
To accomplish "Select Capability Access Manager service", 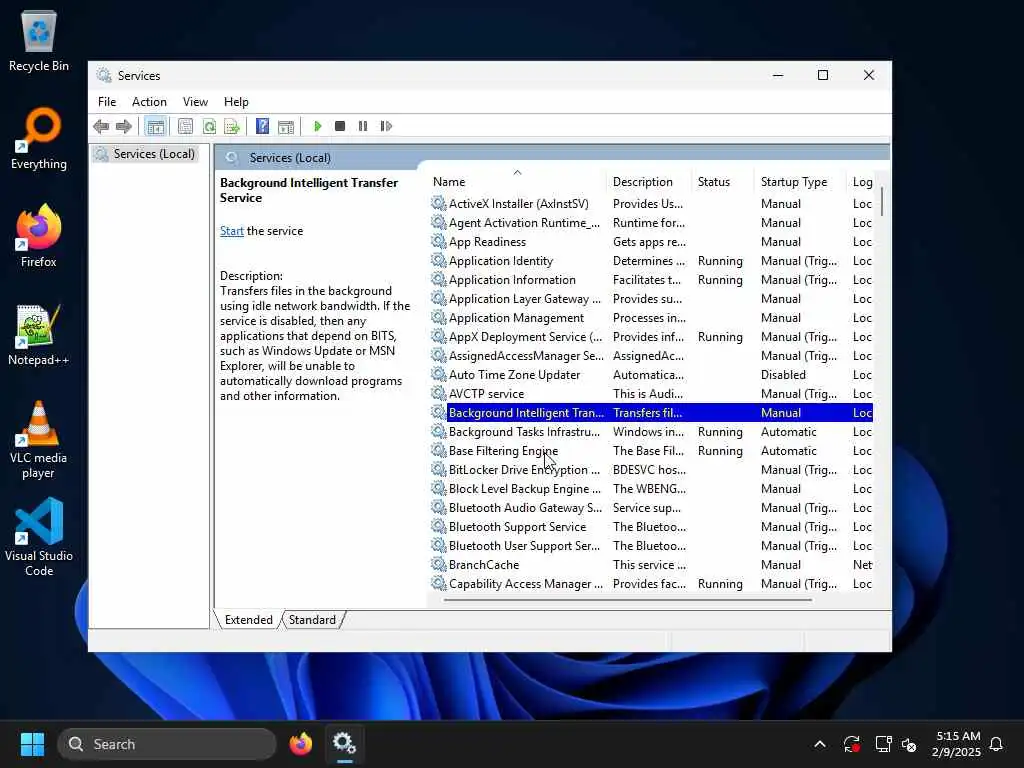I will tap(651, 584).
